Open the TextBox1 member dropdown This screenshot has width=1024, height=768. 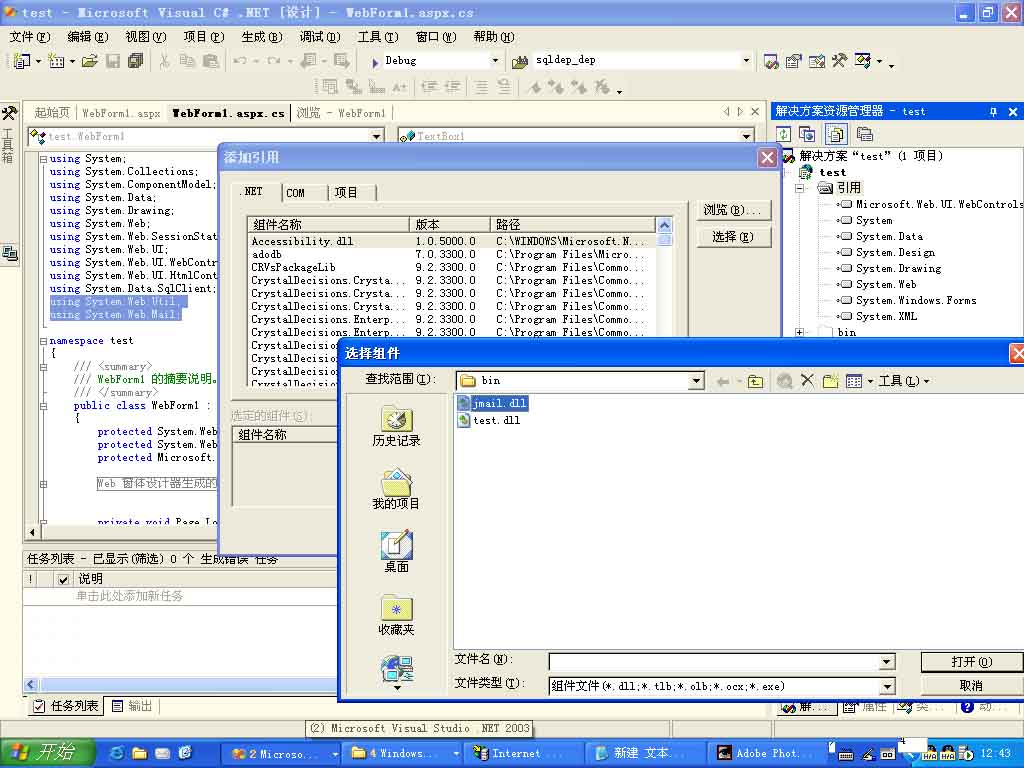(x=746, y=136)
